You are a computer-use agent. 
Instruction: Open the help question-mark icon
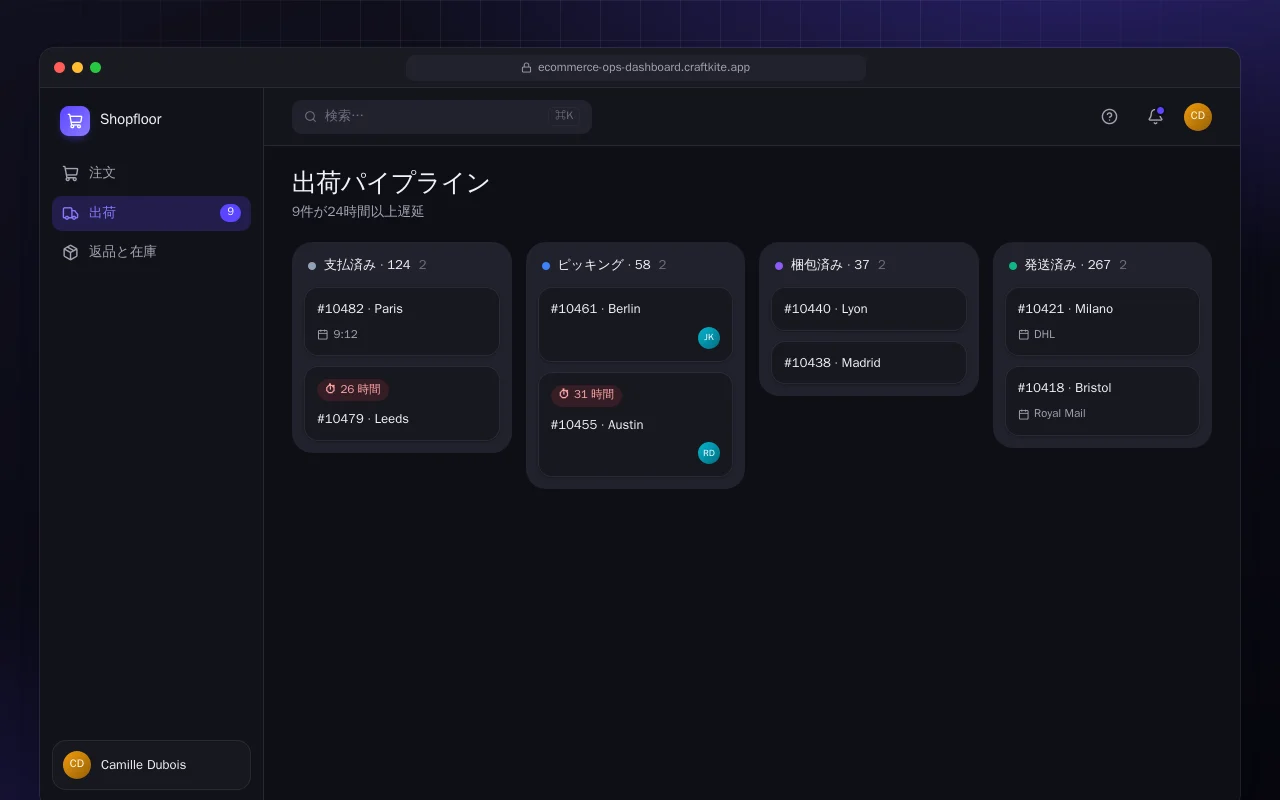1109,116
